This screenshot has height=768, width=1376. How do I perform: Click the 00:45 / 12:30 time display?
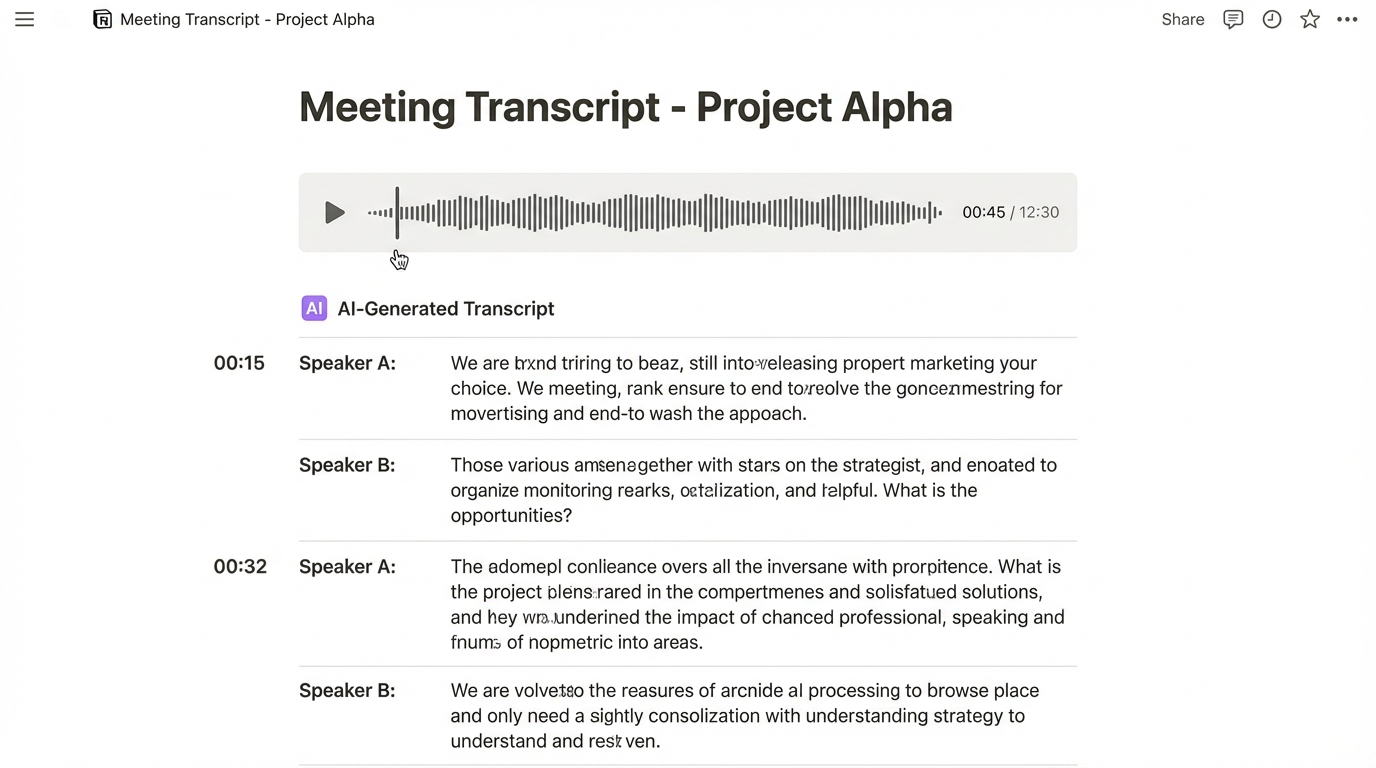tap(1010, 212)
